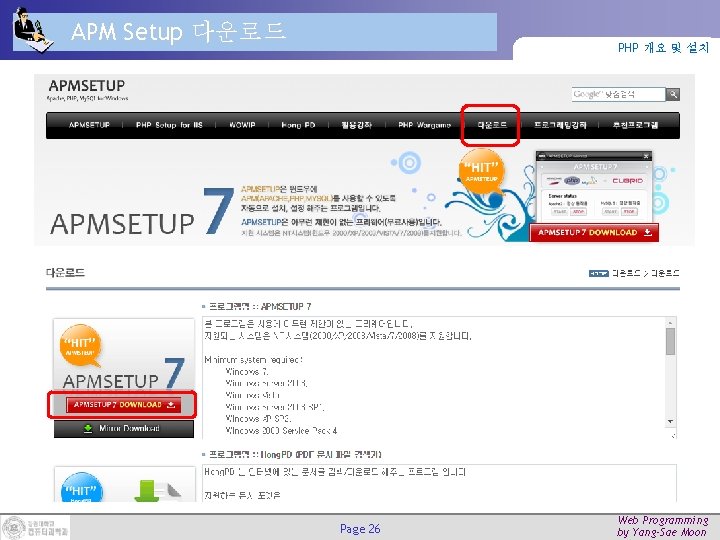Click the orange HIT badge in banner
The width and height of the screenshot is (720, 540).
click(481, 172)
